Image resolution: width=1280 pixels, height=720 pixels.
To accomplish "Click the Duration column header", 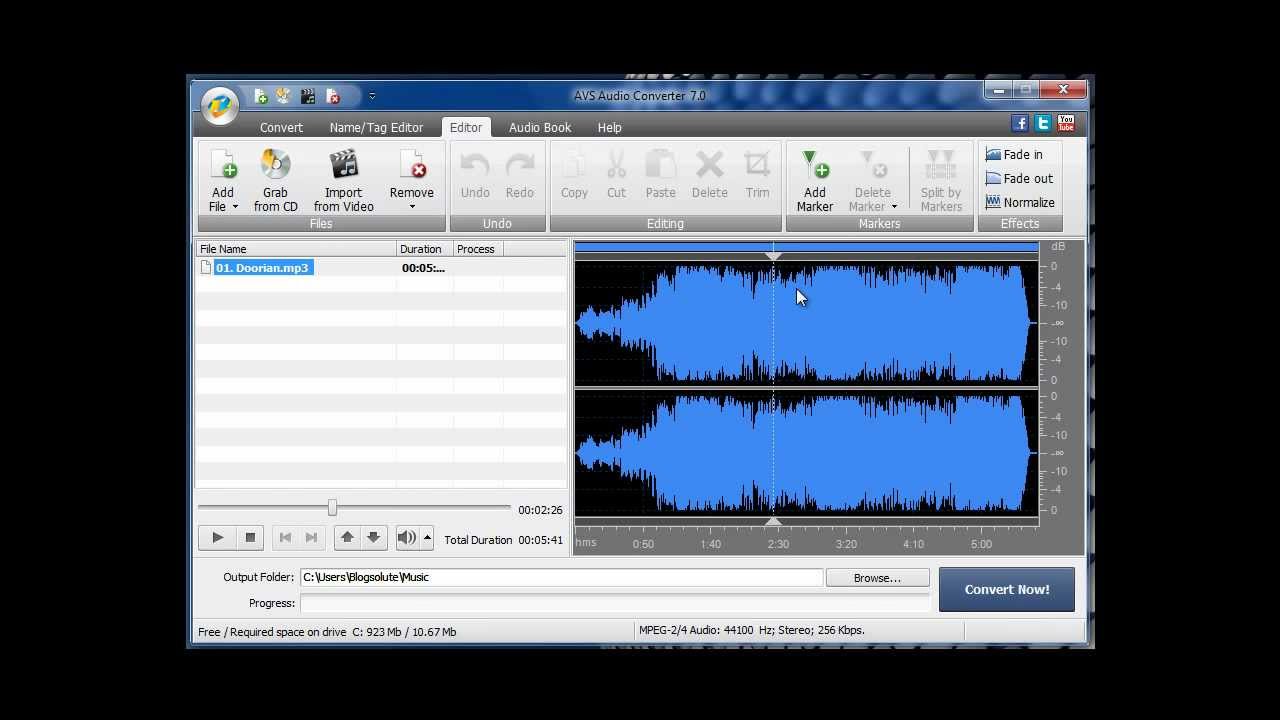I will click(425, 249).
